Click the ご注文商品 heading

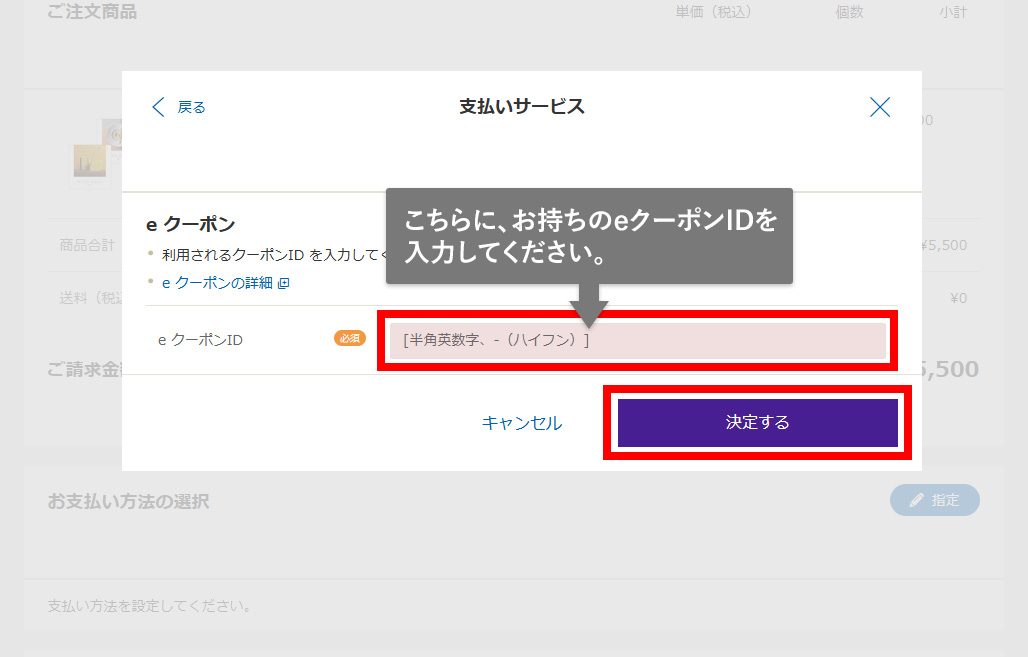click(x=92, y=12)
